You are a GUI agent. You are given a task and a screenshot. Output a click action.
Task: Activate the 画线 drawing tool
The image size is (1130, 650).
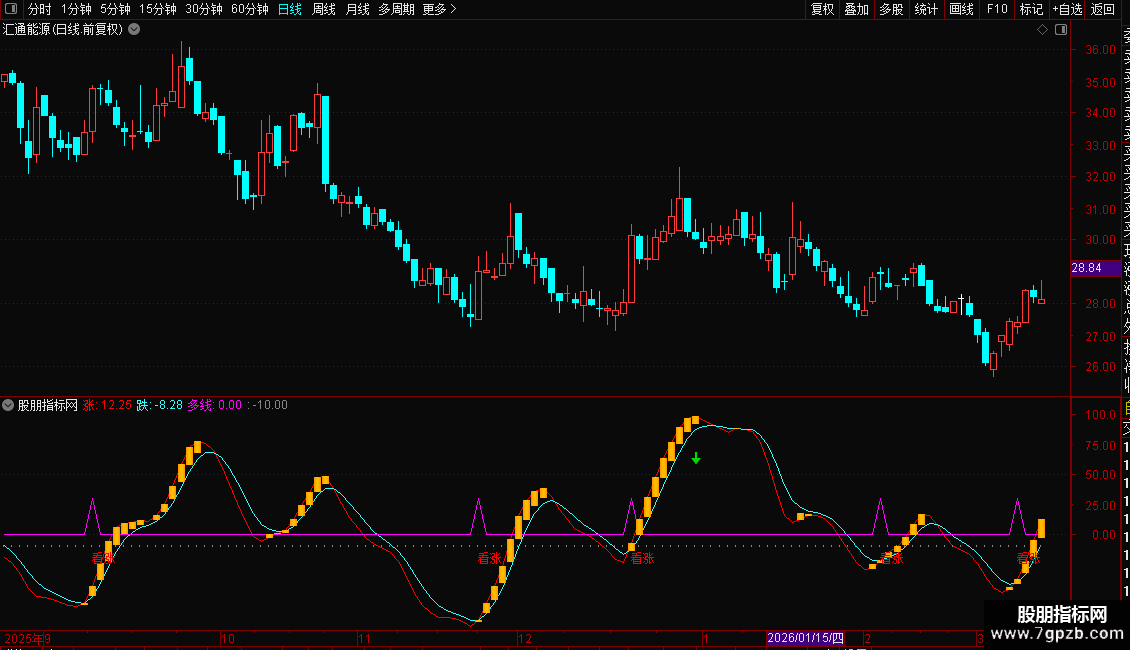pyautogui.click(x=961, y=9)
